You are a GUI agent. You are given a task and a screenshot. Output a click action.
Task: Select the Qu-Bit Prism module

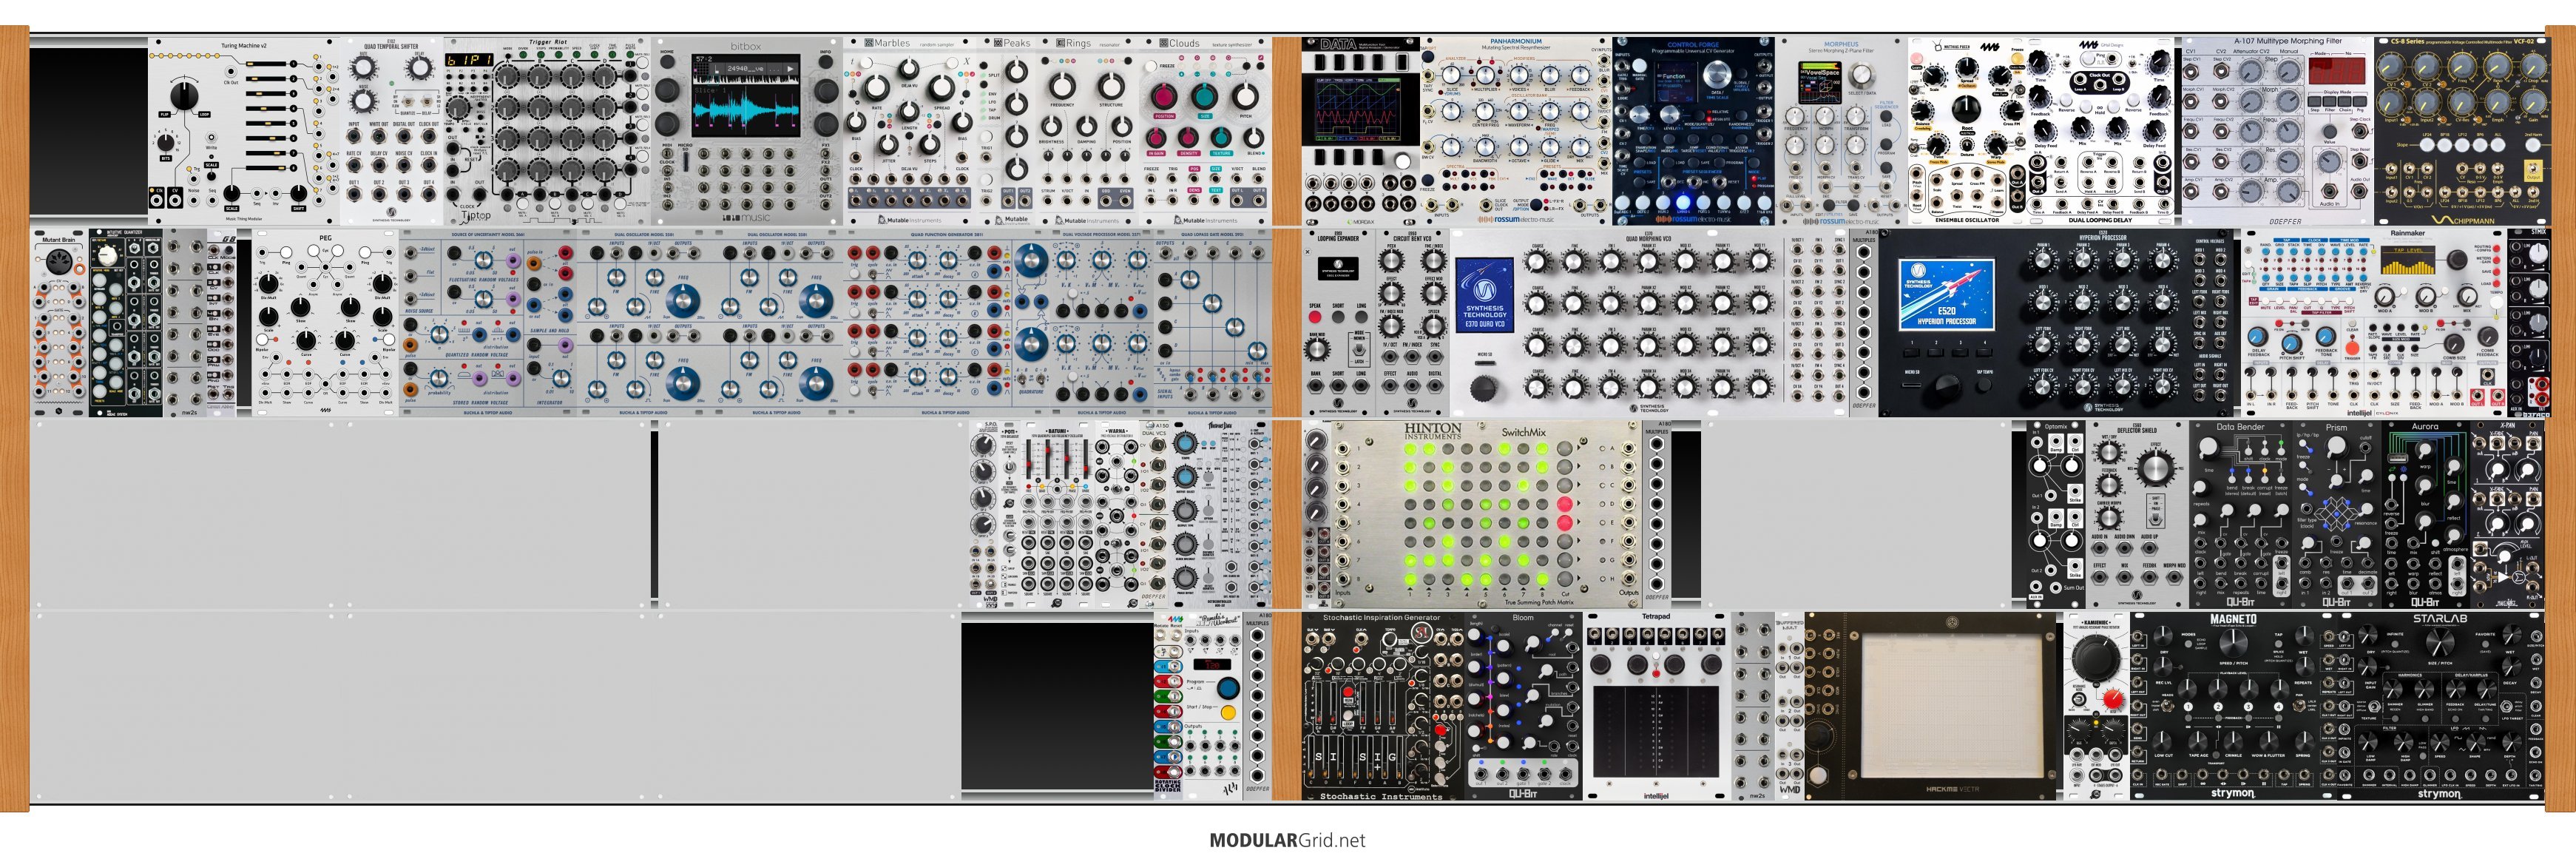[2336, 514]
